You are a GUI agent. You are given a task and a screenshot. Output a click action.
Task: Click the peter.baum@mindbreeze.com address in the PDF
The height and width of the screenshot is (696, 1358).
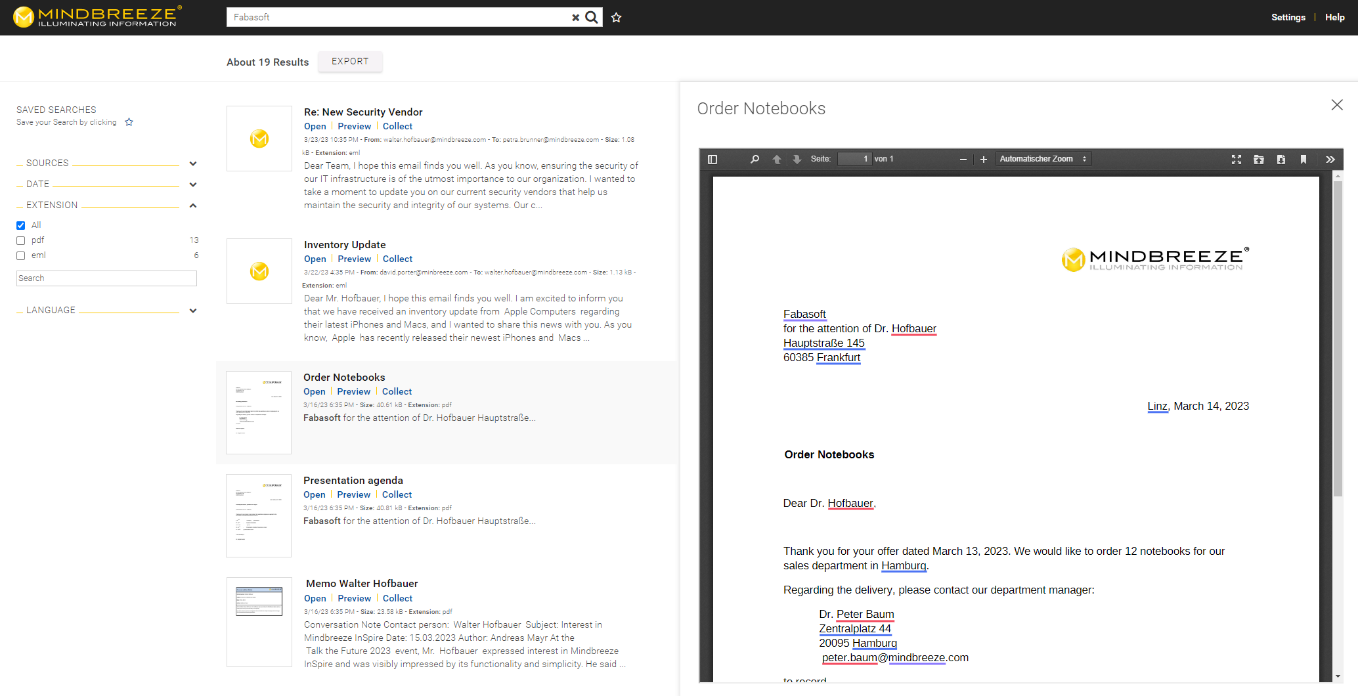coord(896,658)
